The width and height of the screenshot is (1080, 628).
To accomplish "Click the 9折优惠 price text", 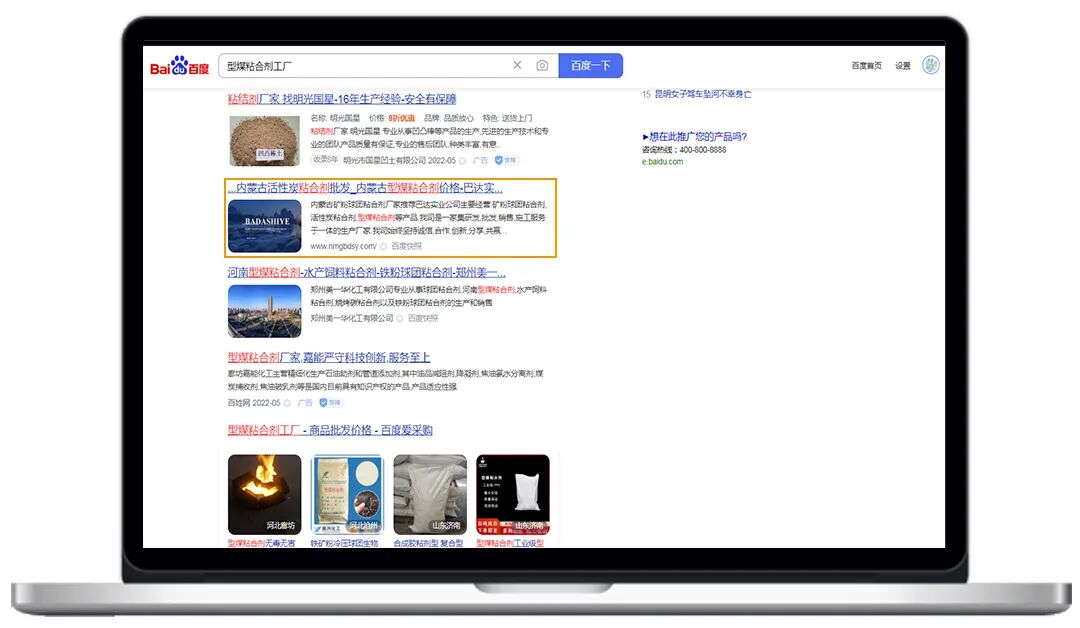I will [x=402, y=118].
